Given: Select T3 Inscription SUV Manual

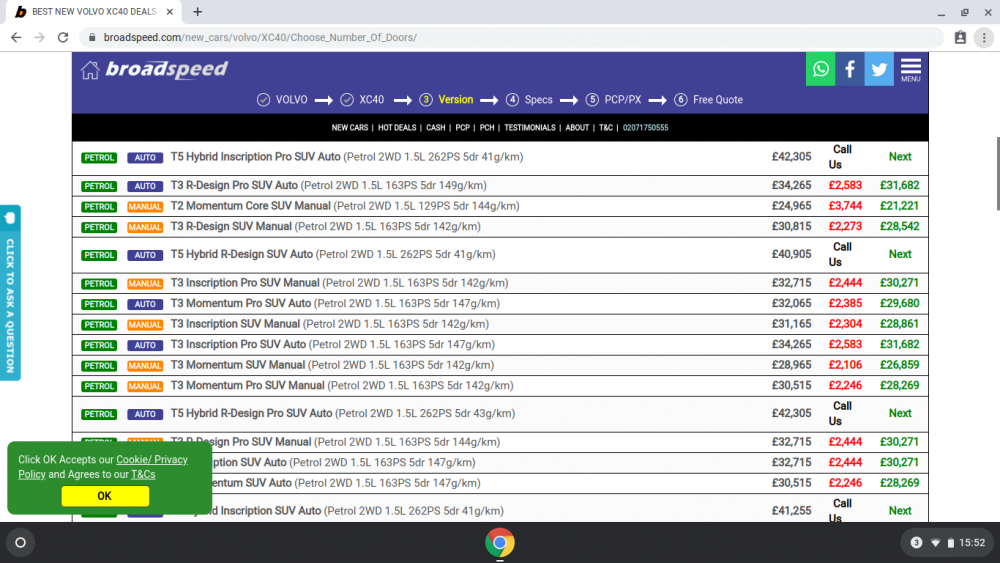Looking at the screenshot, I should tap(330, 324).
